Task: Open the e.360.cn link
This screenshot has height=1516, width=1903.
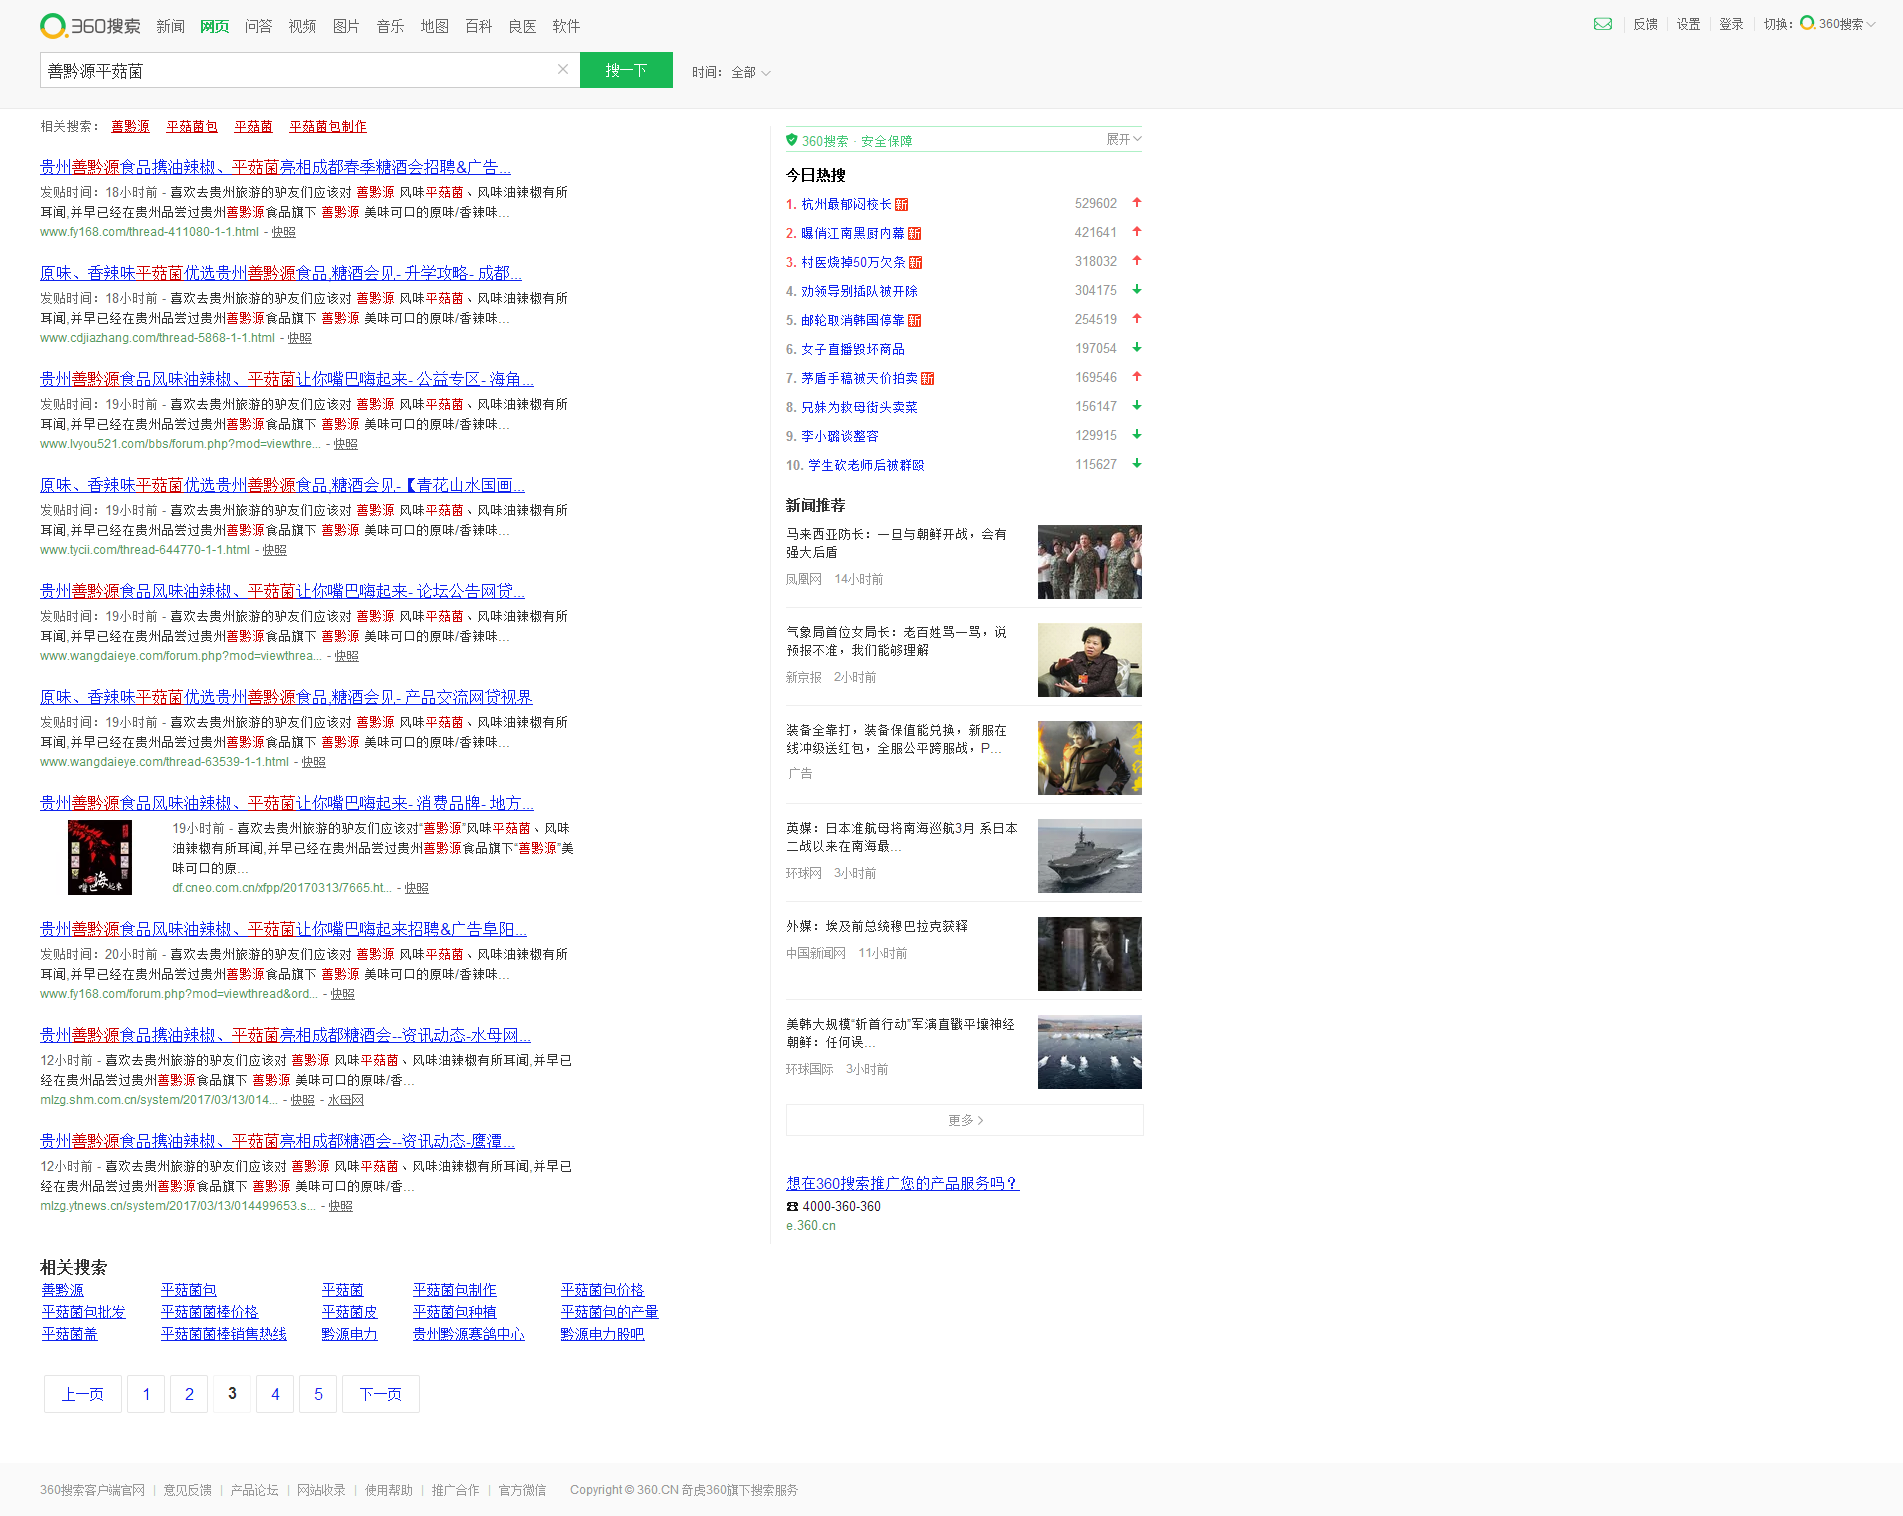Action: coord(811,1226)
